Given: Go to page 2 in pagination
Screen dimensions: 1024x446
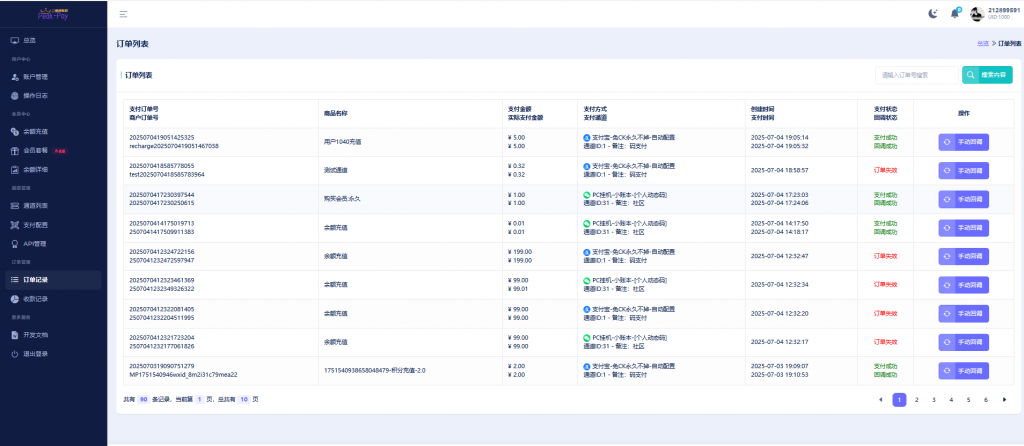Looking at the screenshot, I should click(x=916, y=399).
